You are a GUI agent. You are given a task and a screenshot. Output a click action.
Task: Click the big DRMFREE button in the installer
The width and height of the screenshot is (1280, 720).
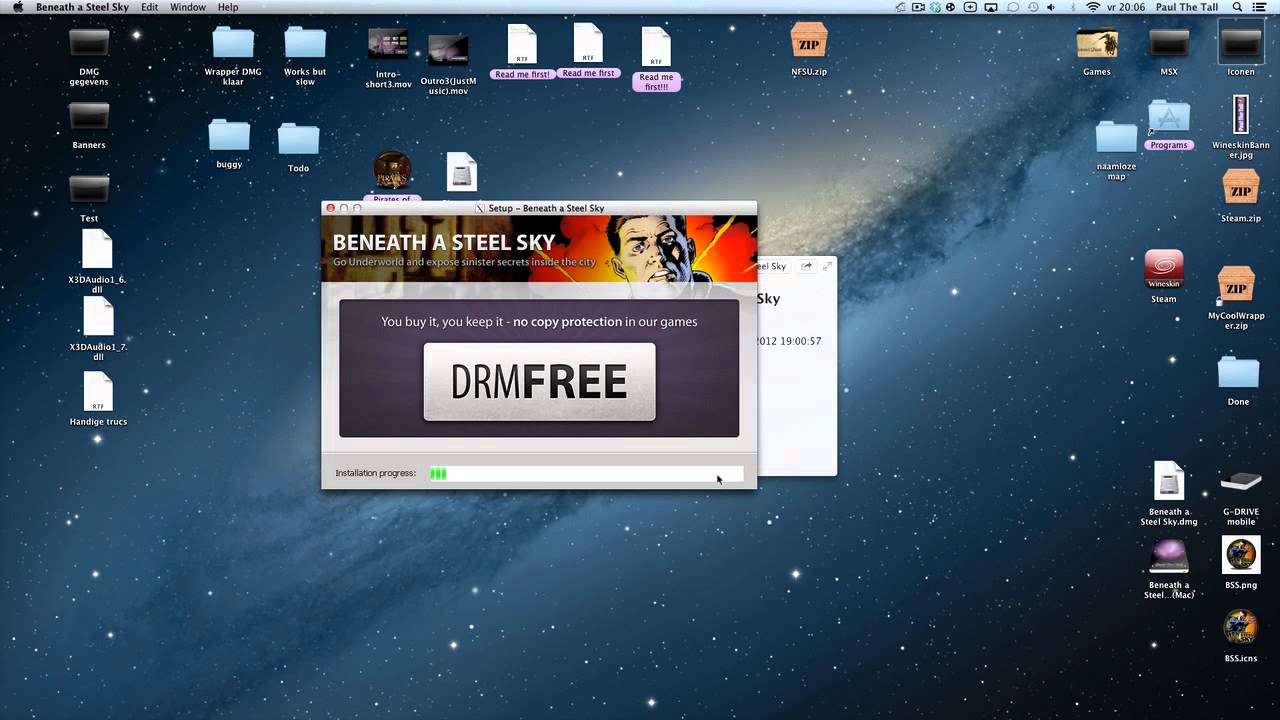[x=539, y=382]
